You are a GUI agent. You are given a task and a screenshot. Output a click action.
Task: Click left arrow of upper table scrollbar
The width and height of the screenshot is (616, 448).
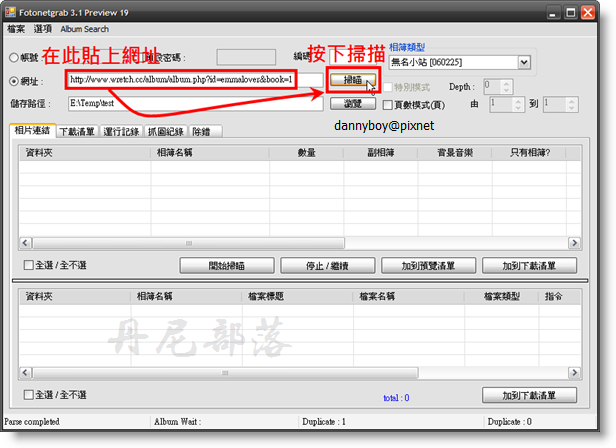25,243
